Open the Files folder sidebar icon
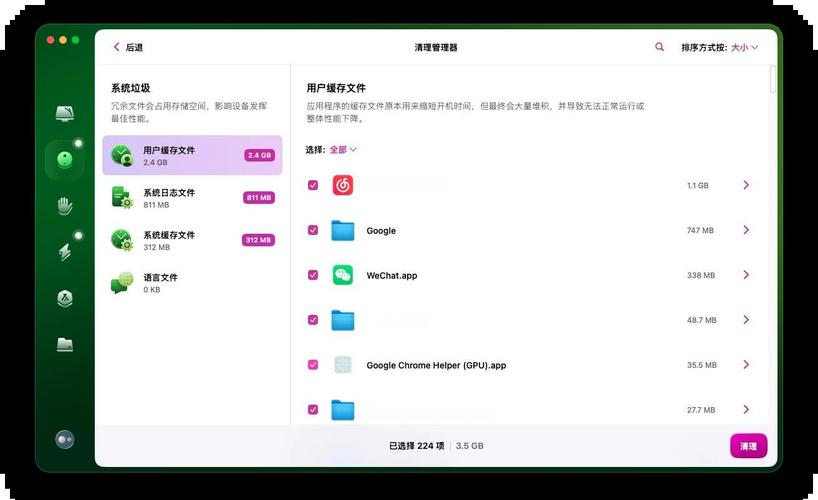 point(65,344)
